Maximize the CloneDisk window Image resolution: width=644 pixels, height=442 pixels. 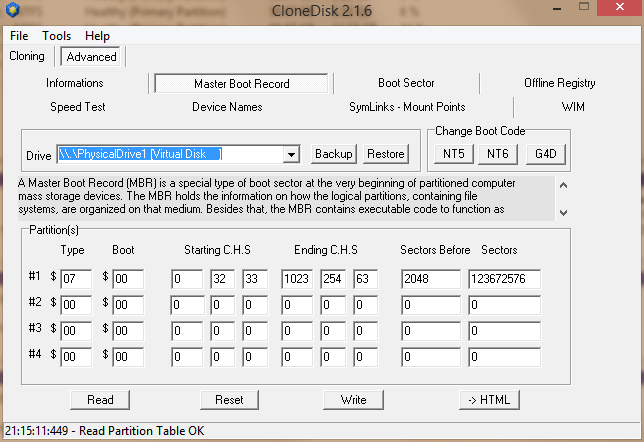click(584, 7)
